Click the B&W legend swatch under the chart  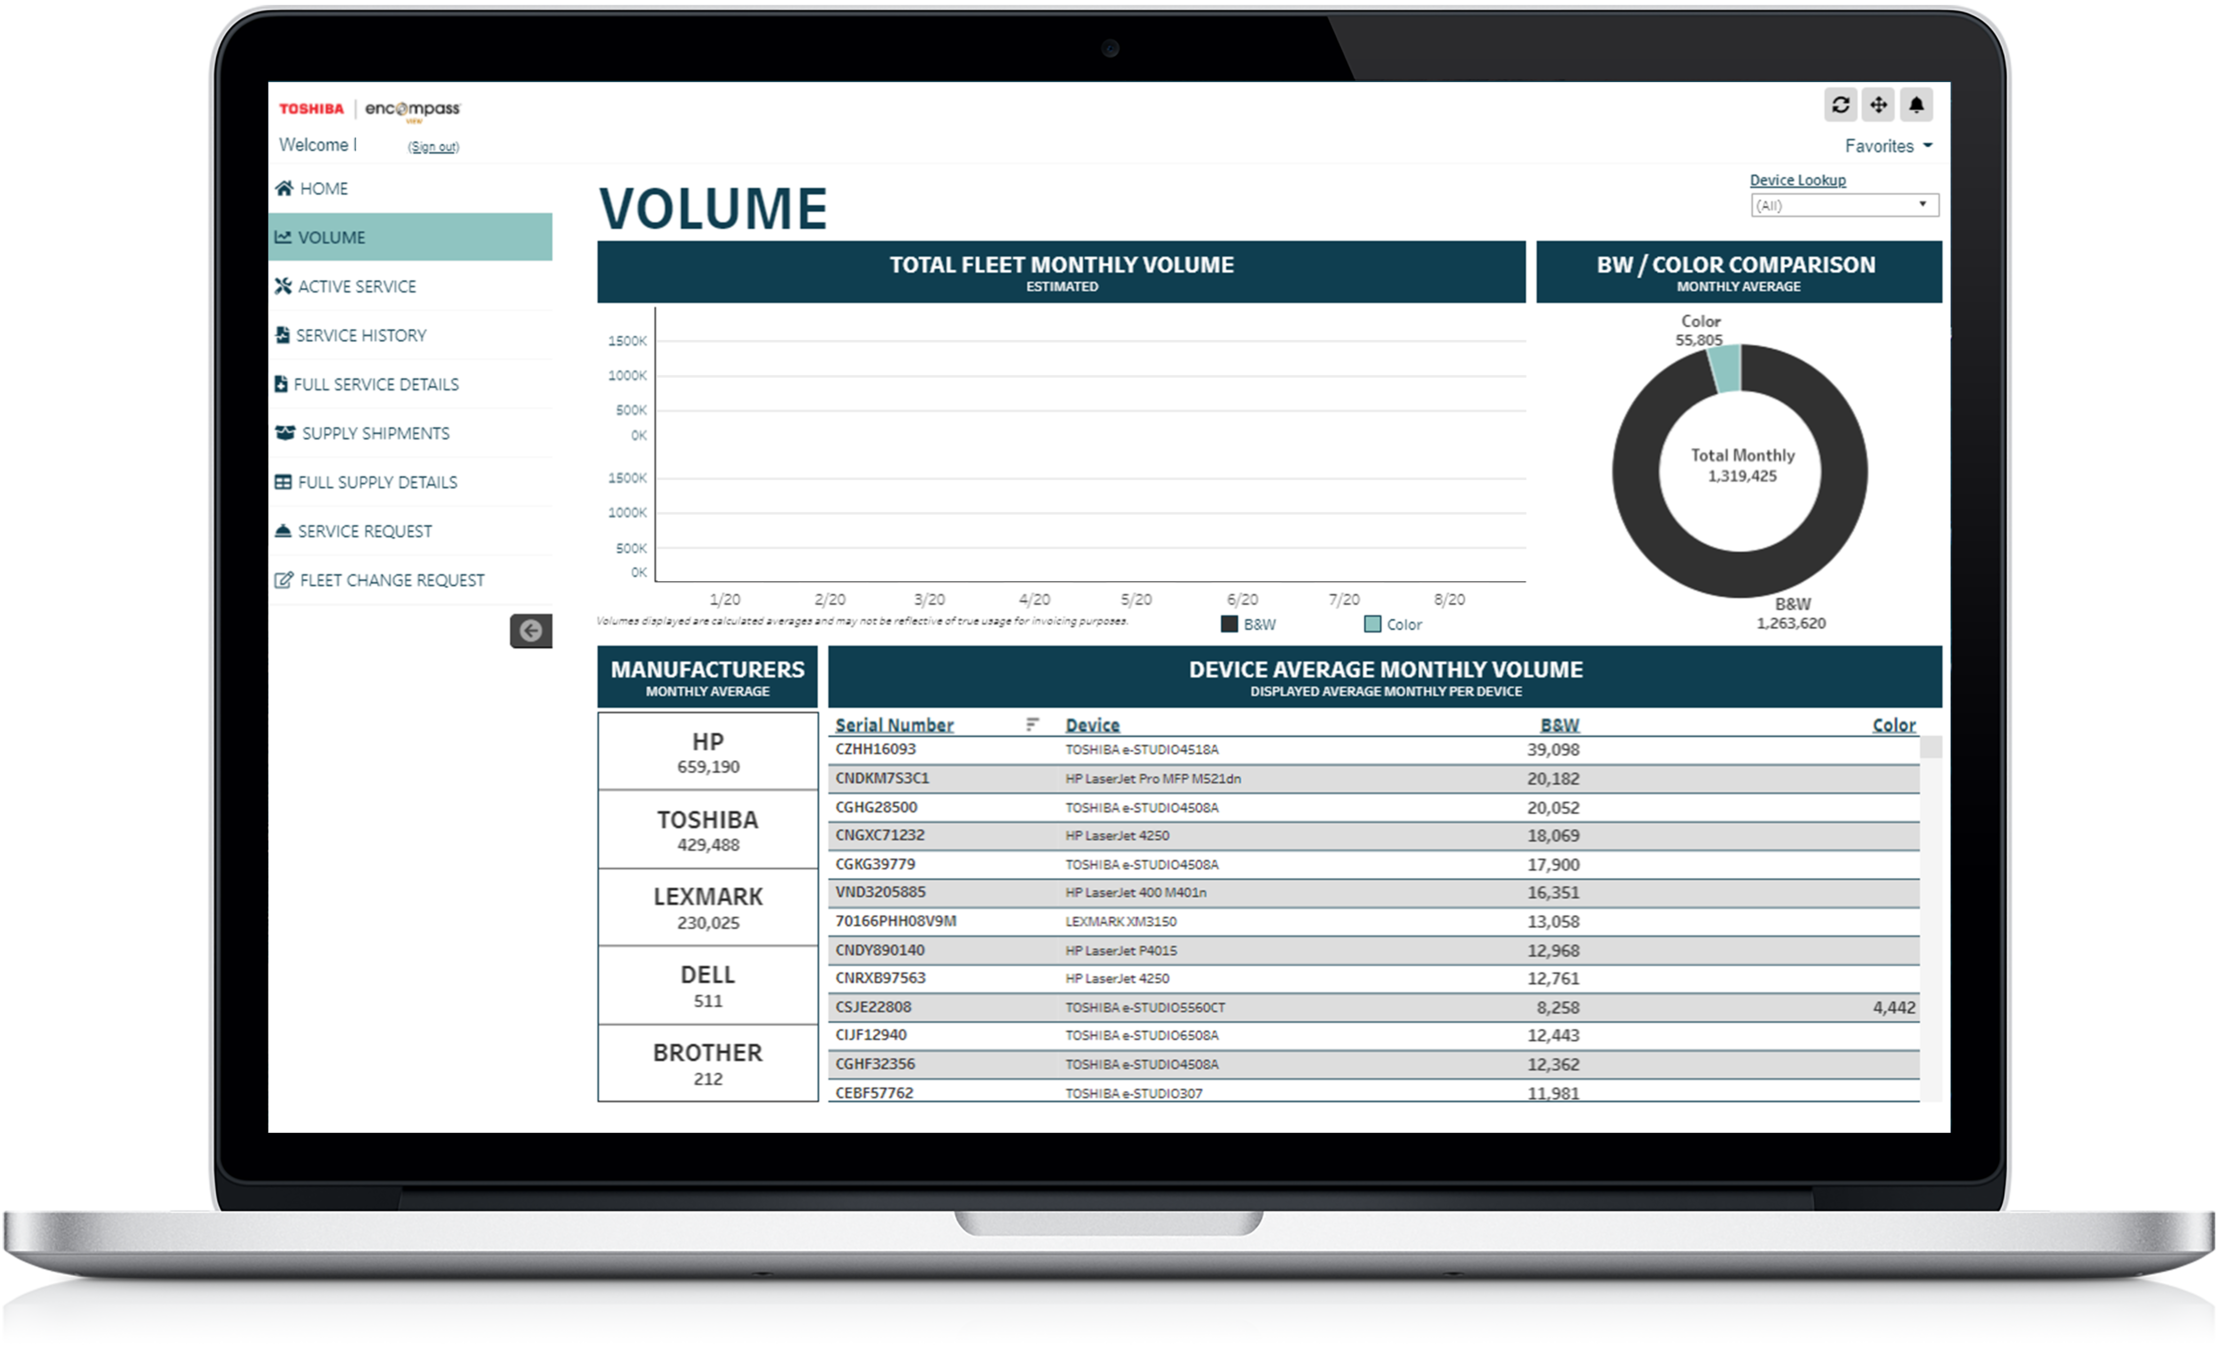click(1230, 624)
